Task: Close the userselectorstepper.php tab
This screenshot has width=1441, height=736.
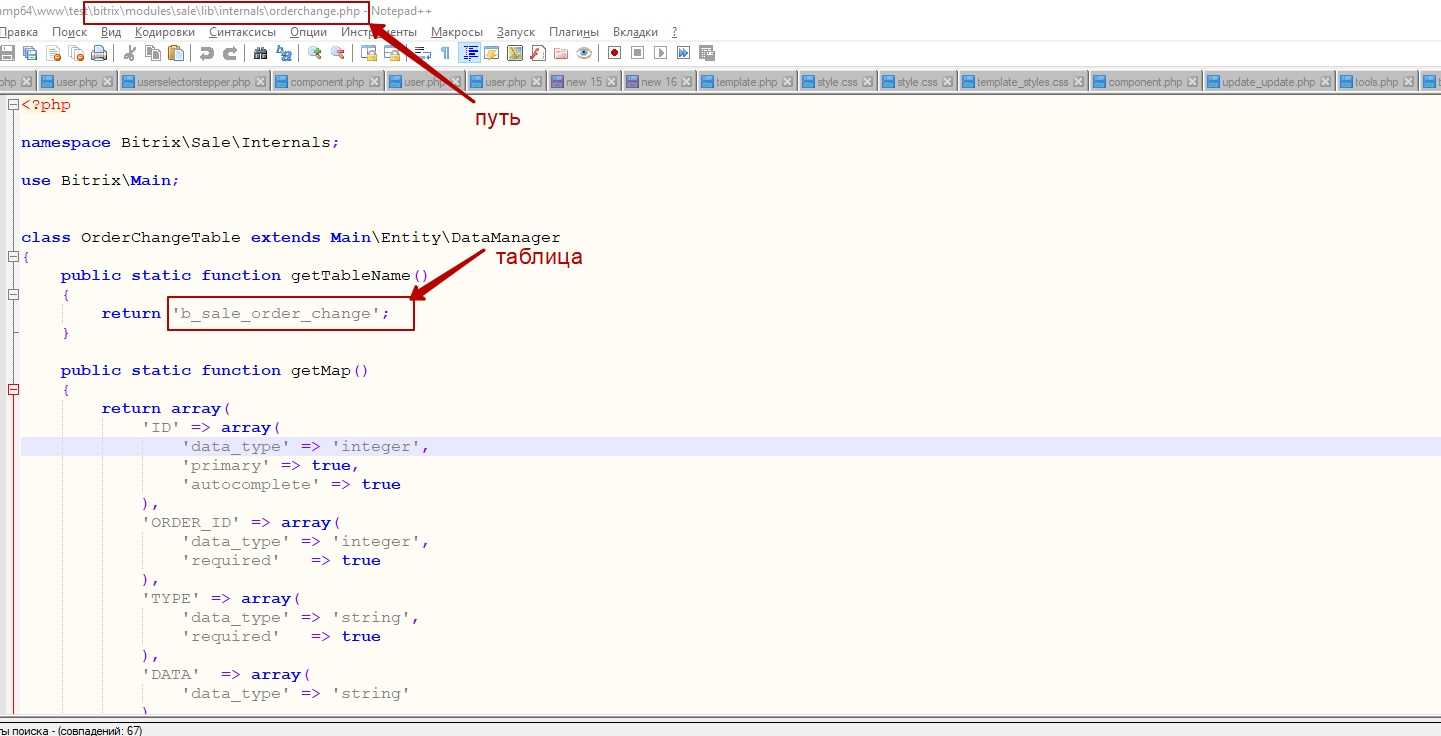Action: pyautogui.click(x=261, y=82)
